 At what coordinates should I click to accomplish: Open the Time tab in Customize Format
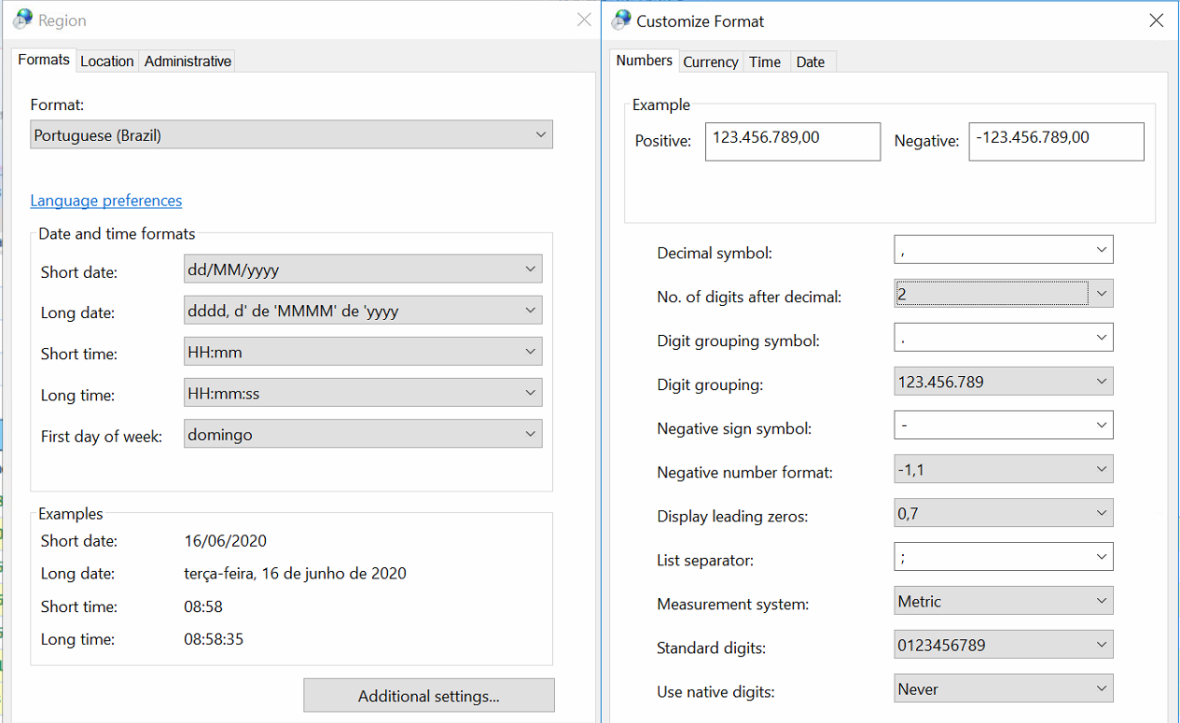(764, 62)
